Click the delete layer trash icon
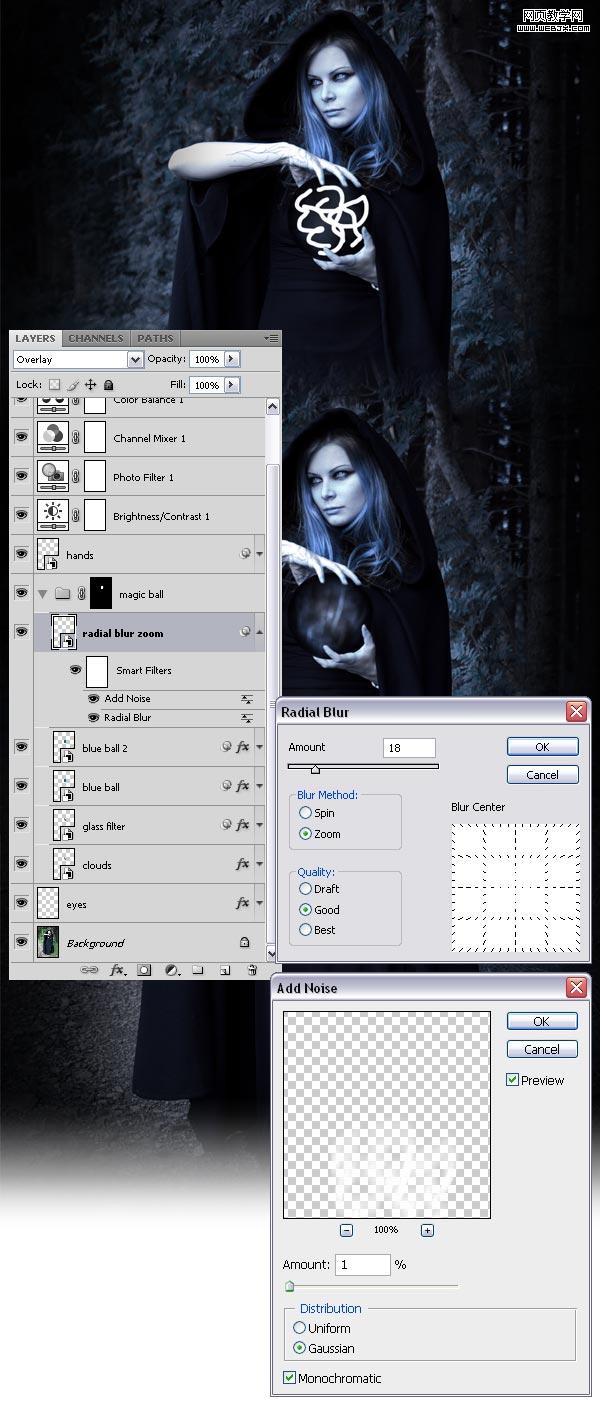Image resolution: width=600 pixels, height=1404 pixels. click(x=252, y=969)
